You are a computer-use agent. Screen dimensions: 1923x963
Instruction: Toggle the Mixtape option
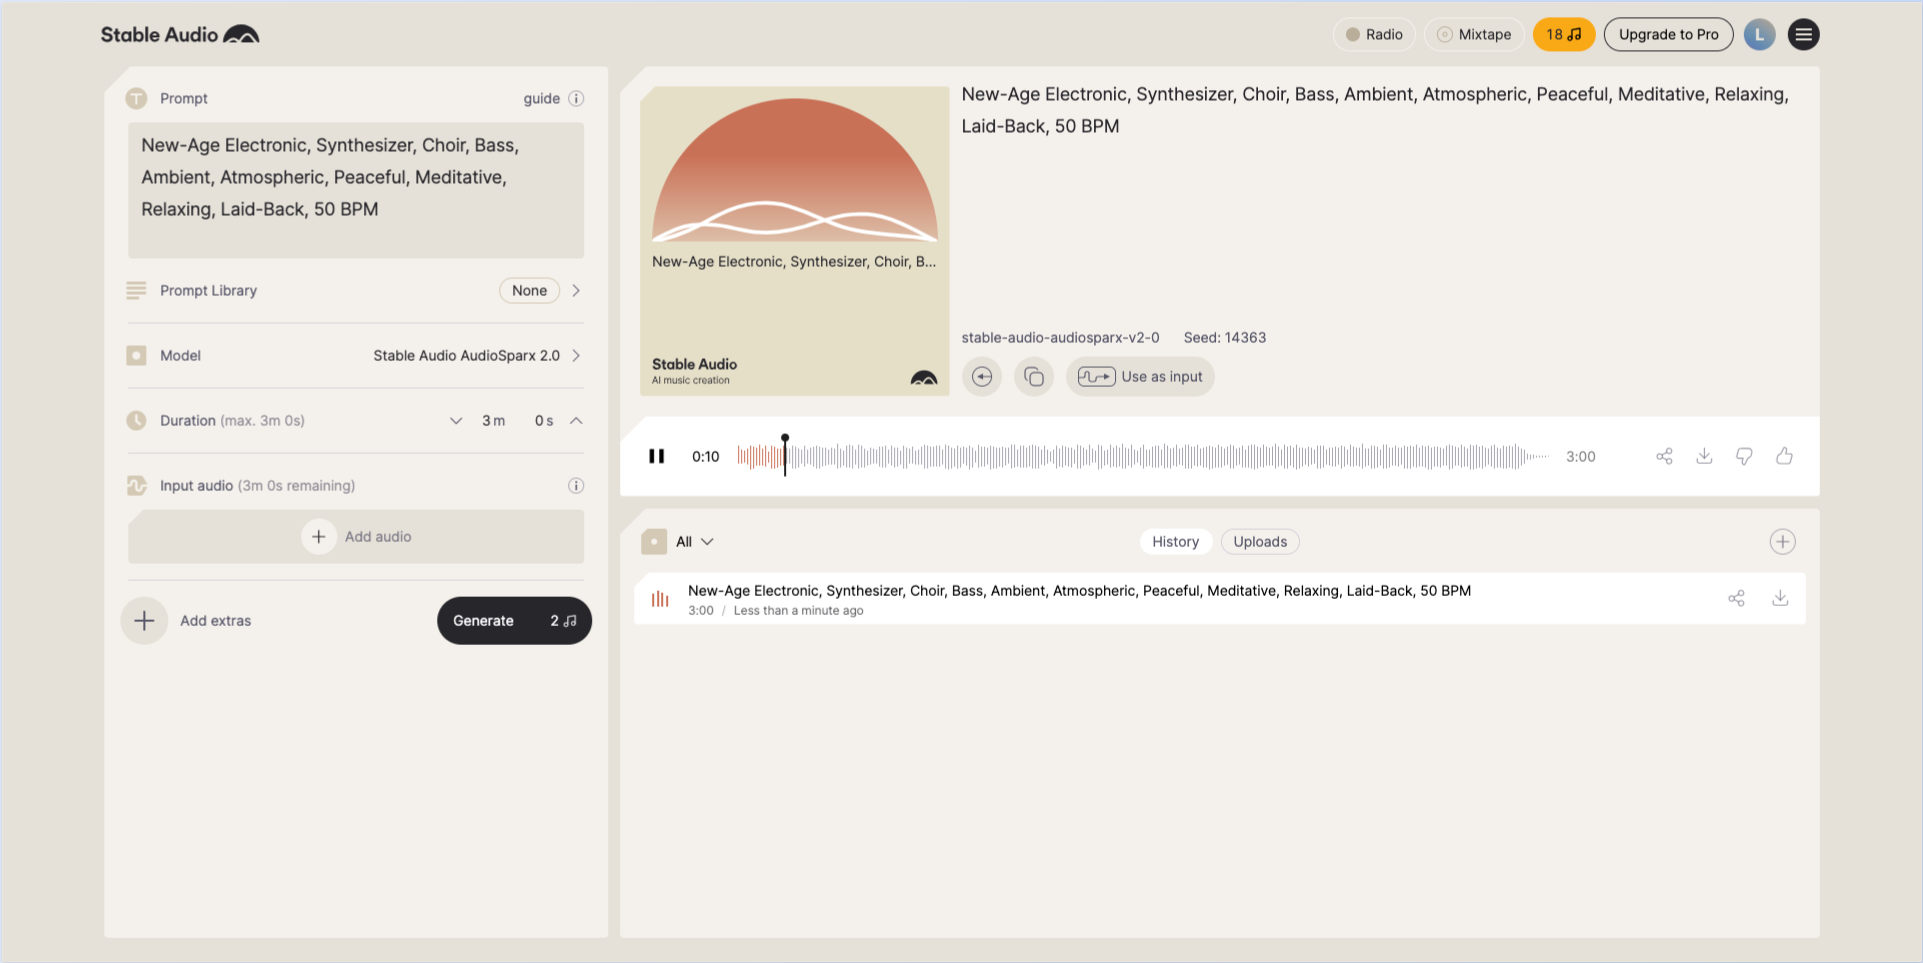pyautogui.click(x=1474, y=34)
